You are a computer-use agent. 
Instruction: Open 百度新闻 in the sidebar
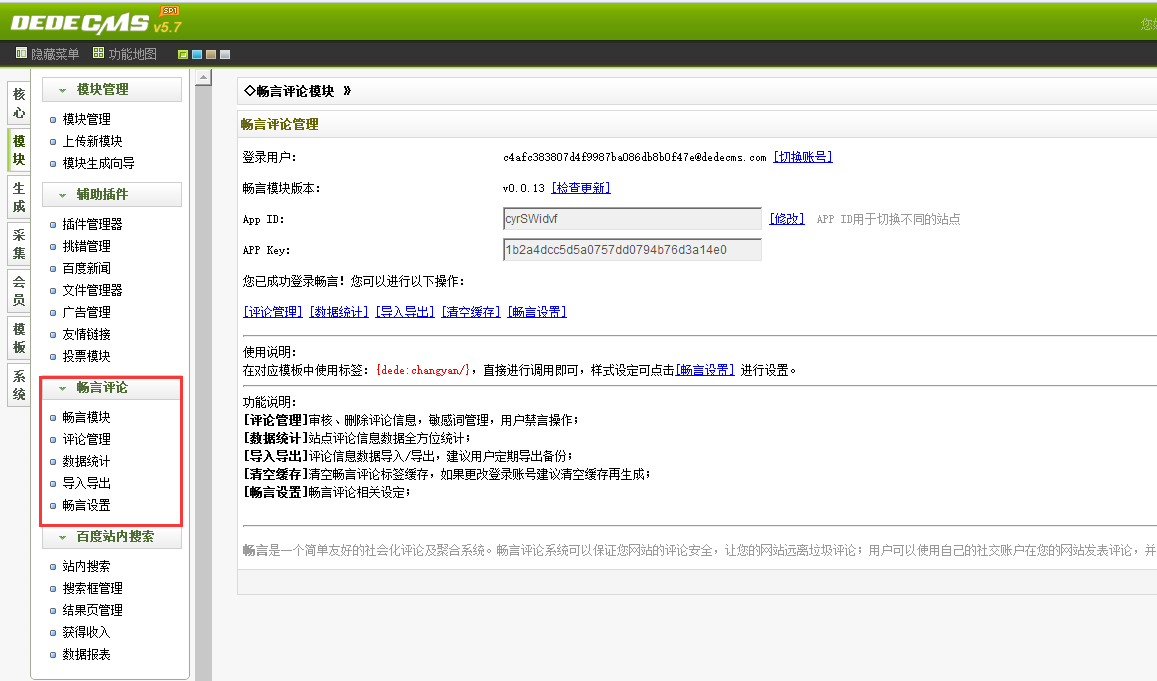(86, 268)
